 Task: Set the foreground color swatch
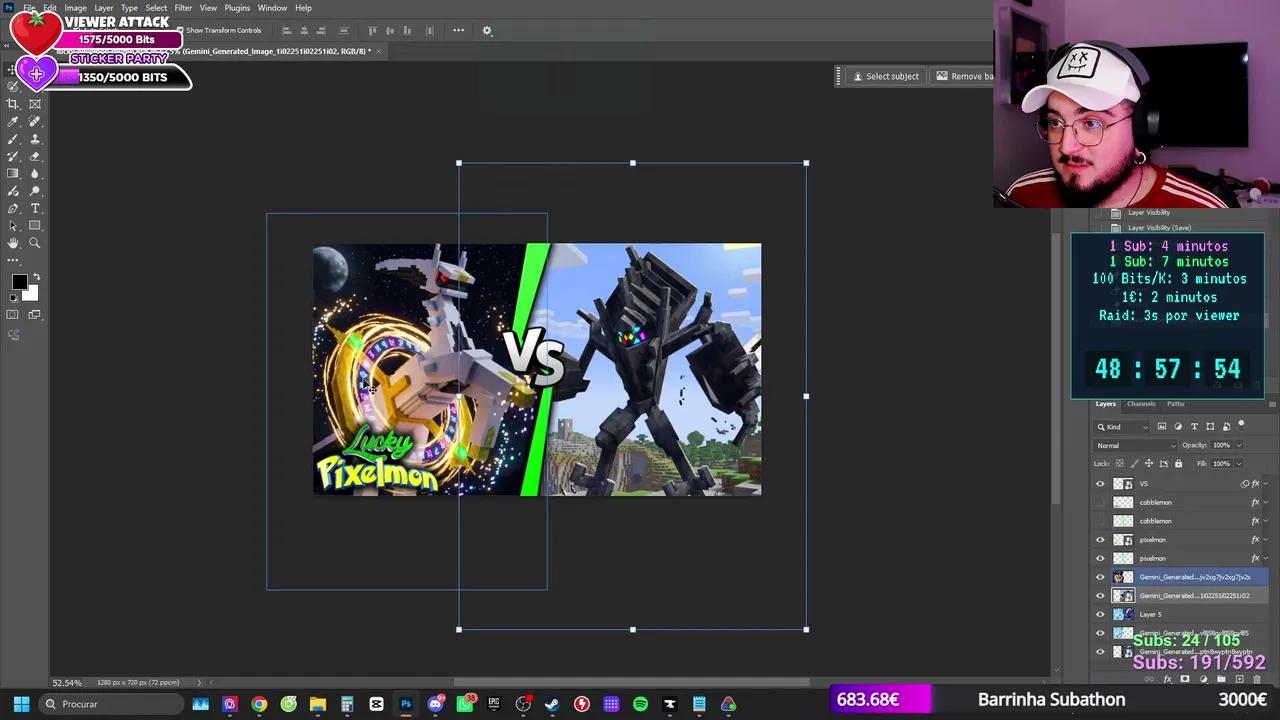[x=18, y=282]
